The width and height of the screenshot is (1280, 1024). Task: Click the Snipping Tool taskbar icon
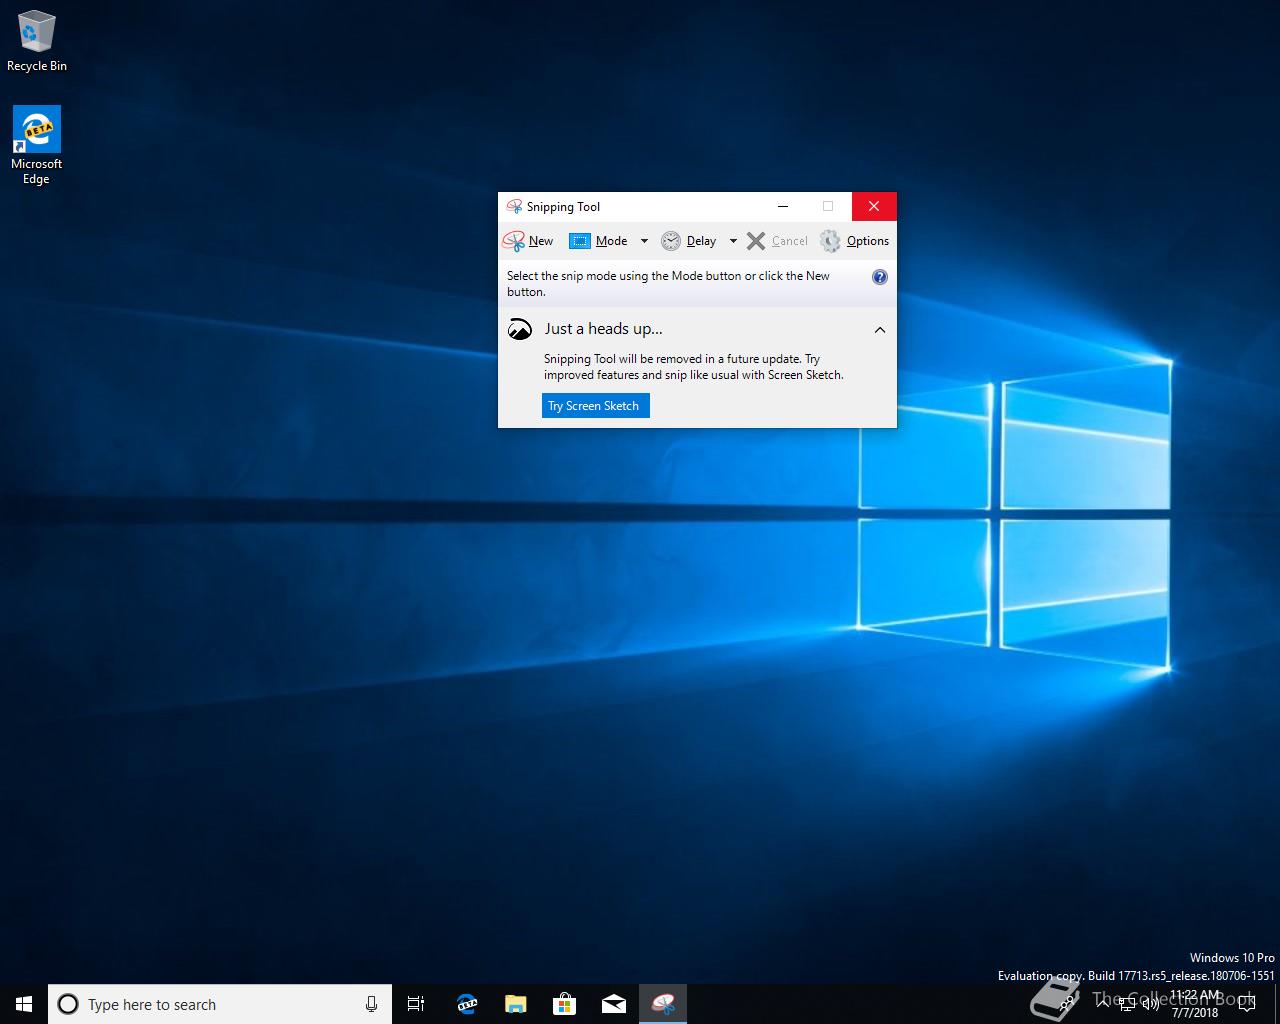pos(663,1004)
